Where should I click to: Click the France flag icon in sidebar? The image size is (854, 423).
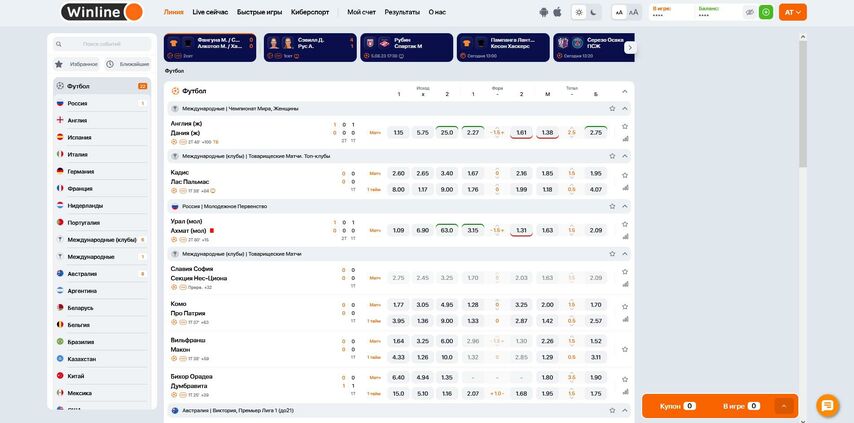[60, 188]
